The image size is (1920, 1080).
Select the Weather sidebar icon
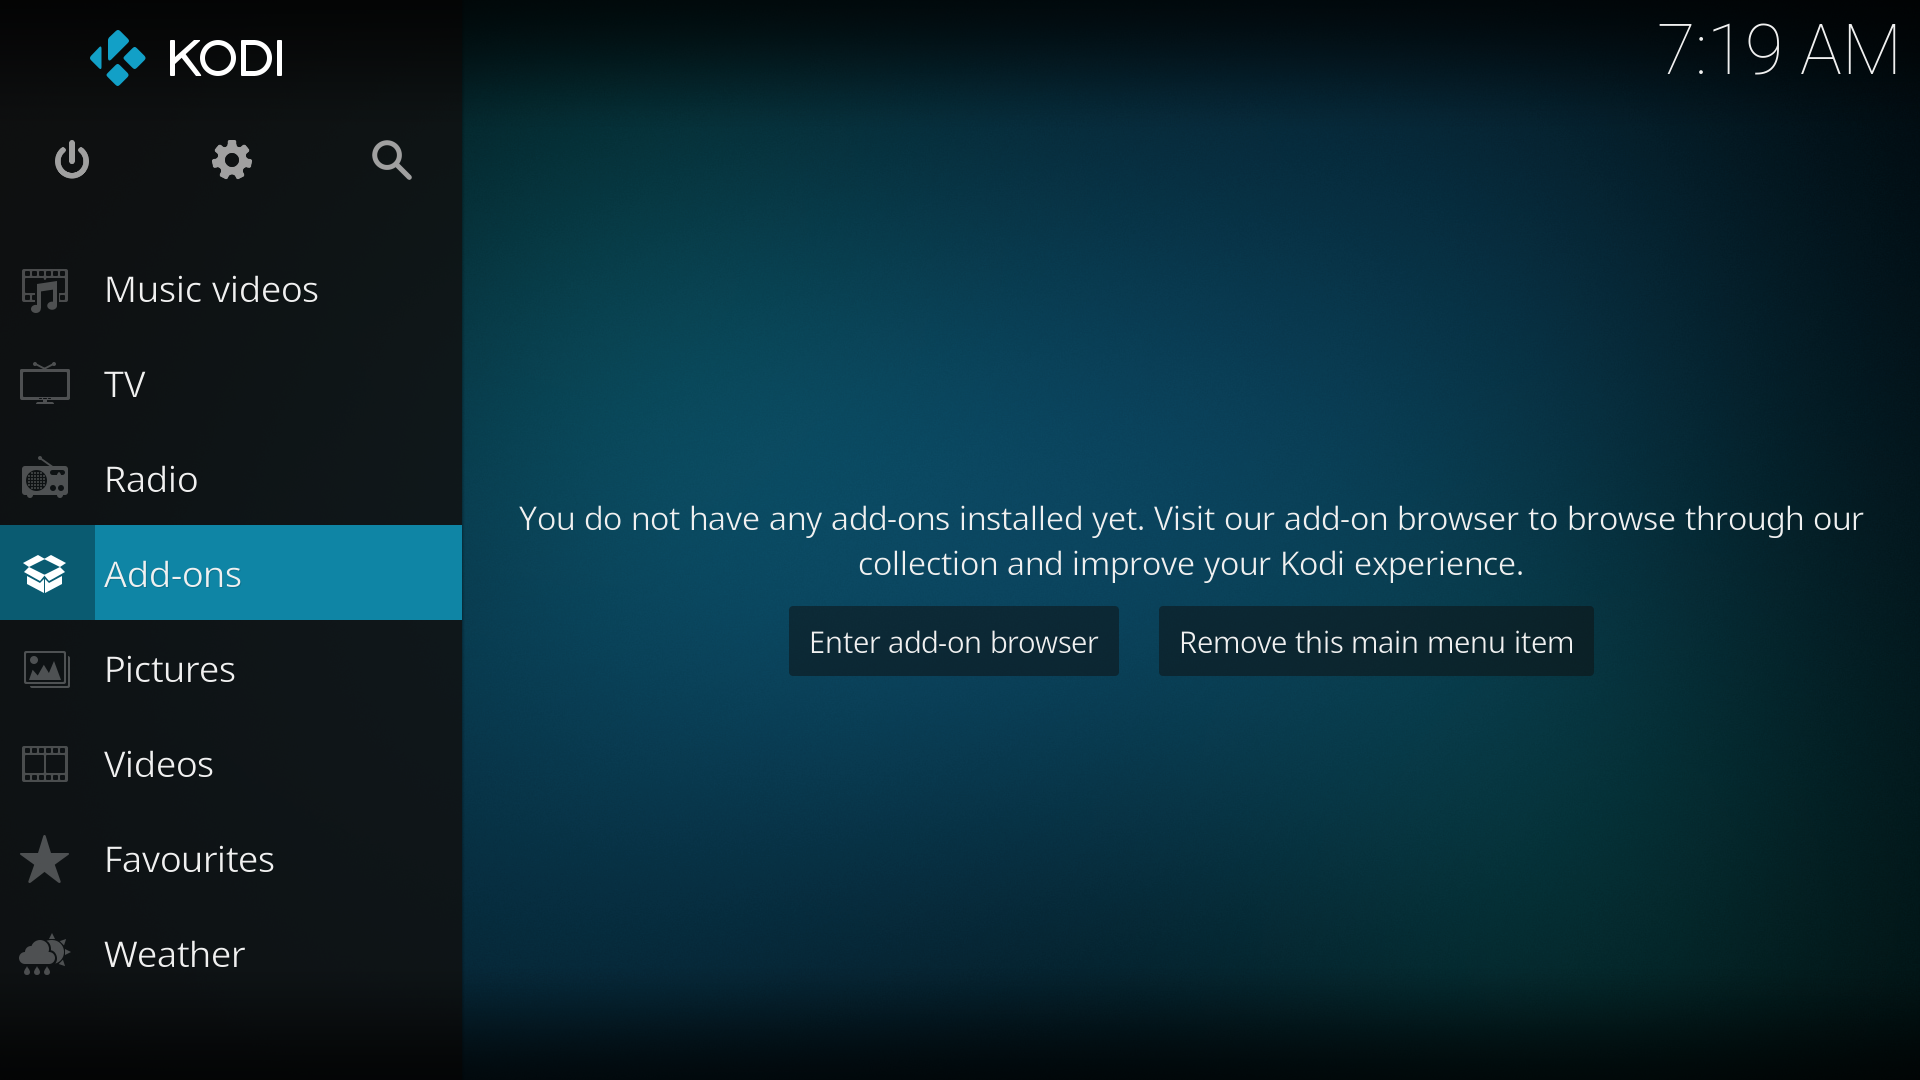(x=46, y=953)
